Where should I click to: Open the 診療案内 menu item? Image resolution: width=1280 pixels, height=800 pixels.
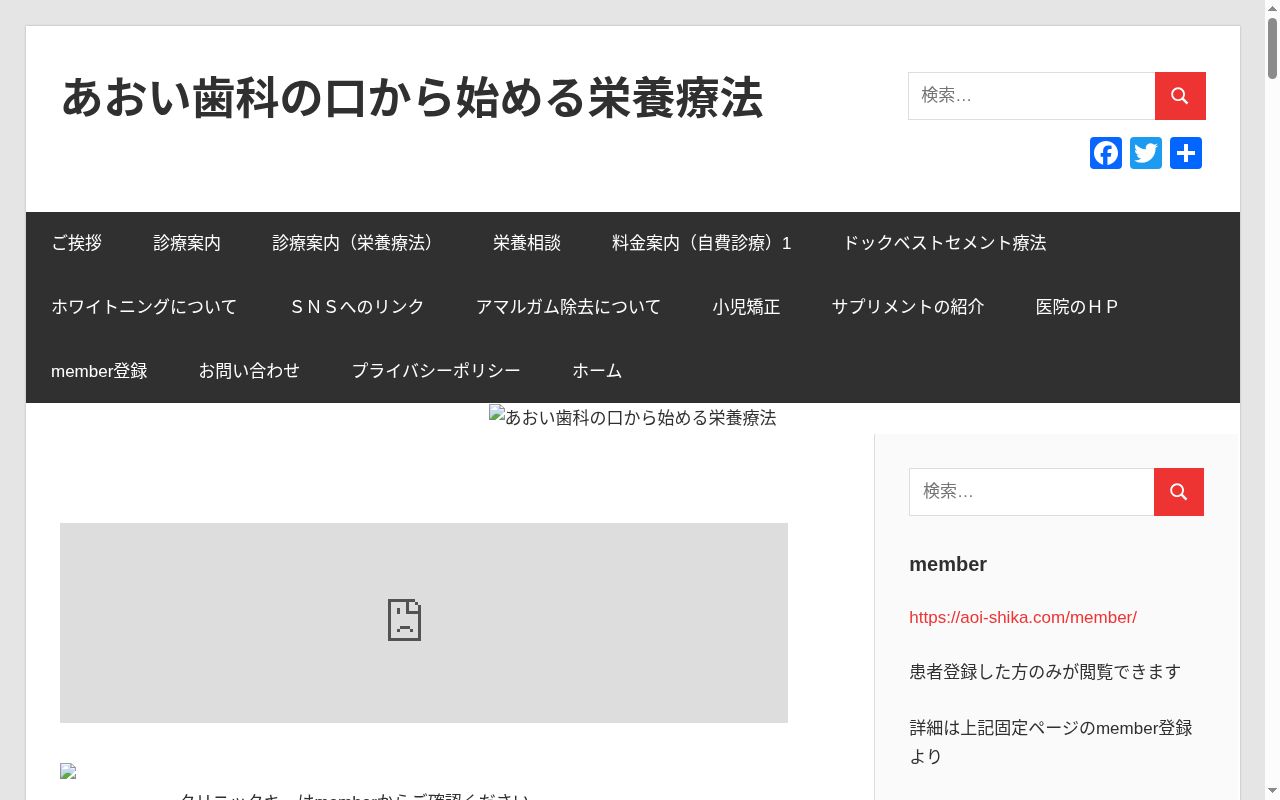[187, 243]
